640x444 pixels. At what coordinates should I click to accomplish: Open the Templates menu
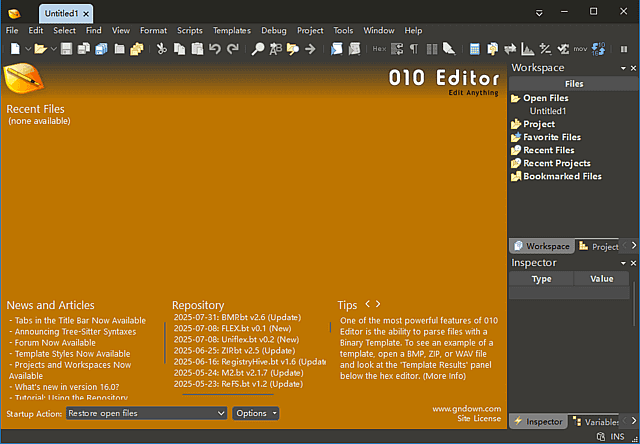tap(231, 31)
